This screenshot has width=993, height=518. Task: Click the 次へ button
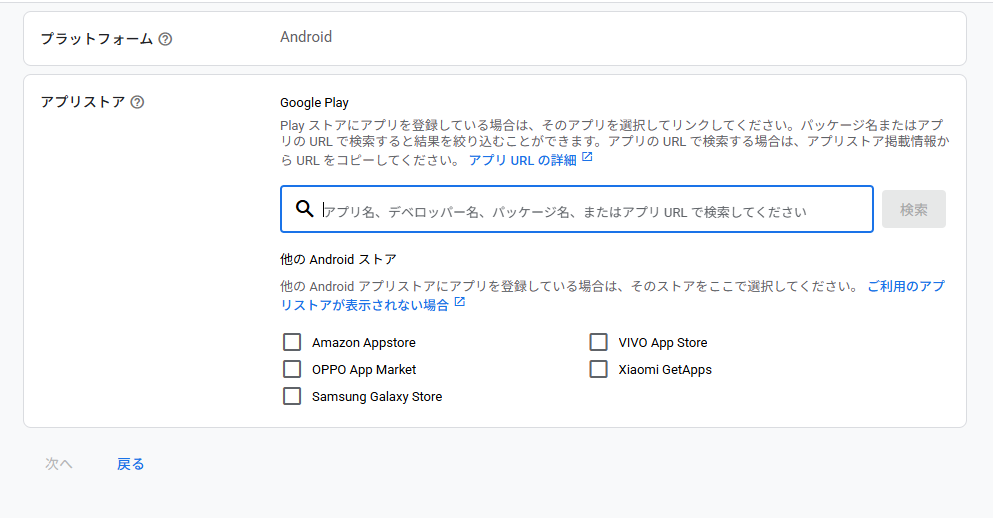point(59,464)
